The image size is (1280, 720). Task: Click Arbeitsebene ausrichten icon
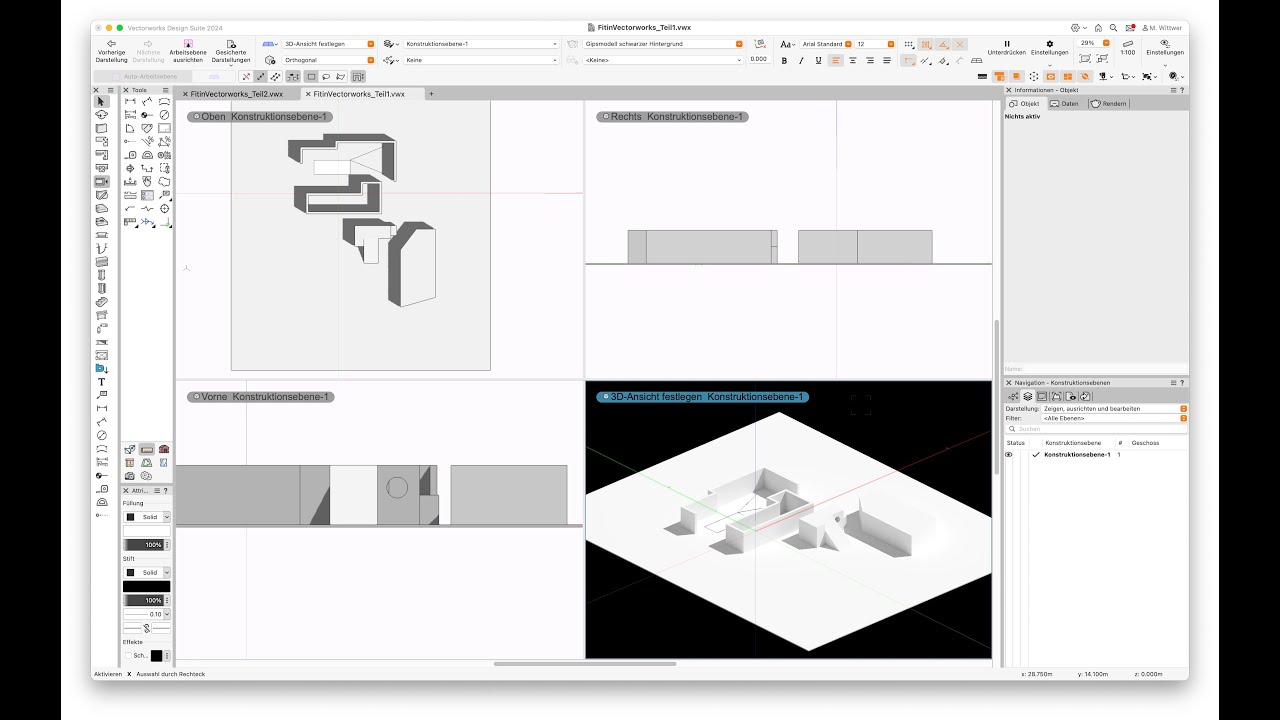[187, 43]
